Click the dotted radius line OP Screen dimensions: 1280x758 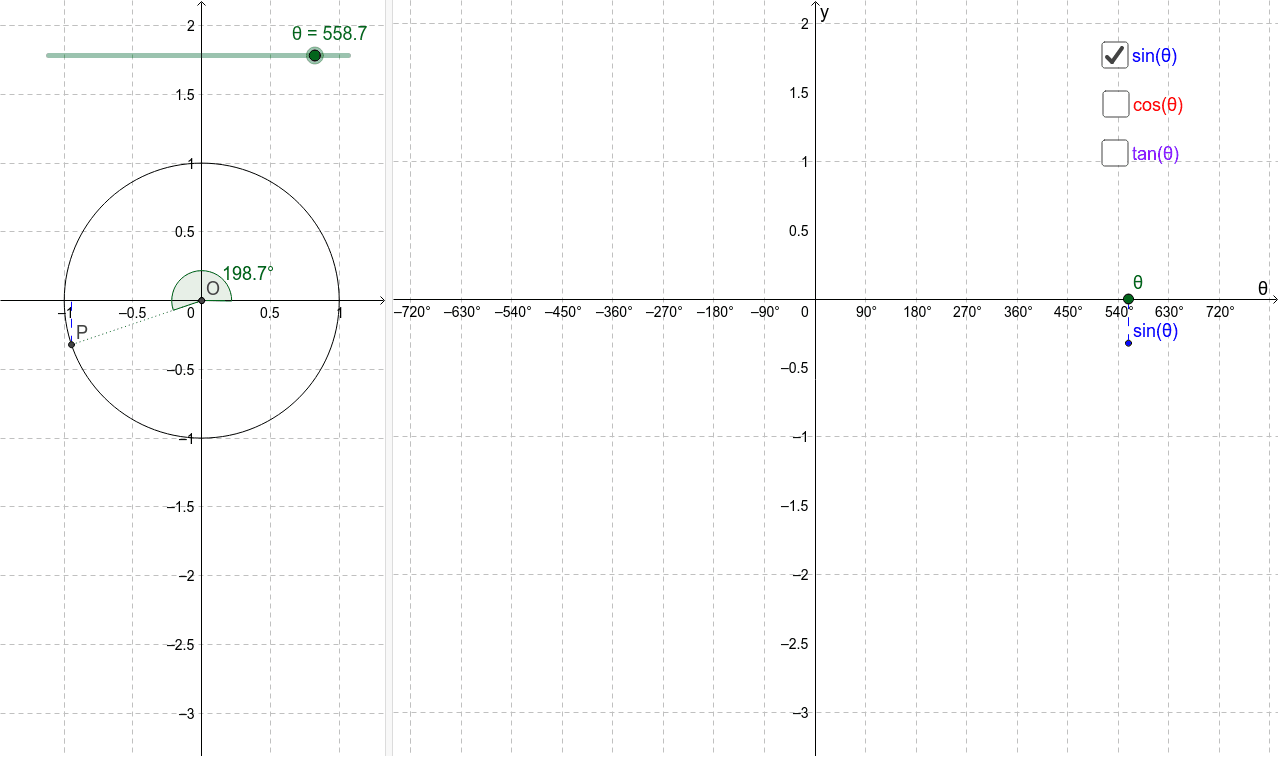coord(136,322)
